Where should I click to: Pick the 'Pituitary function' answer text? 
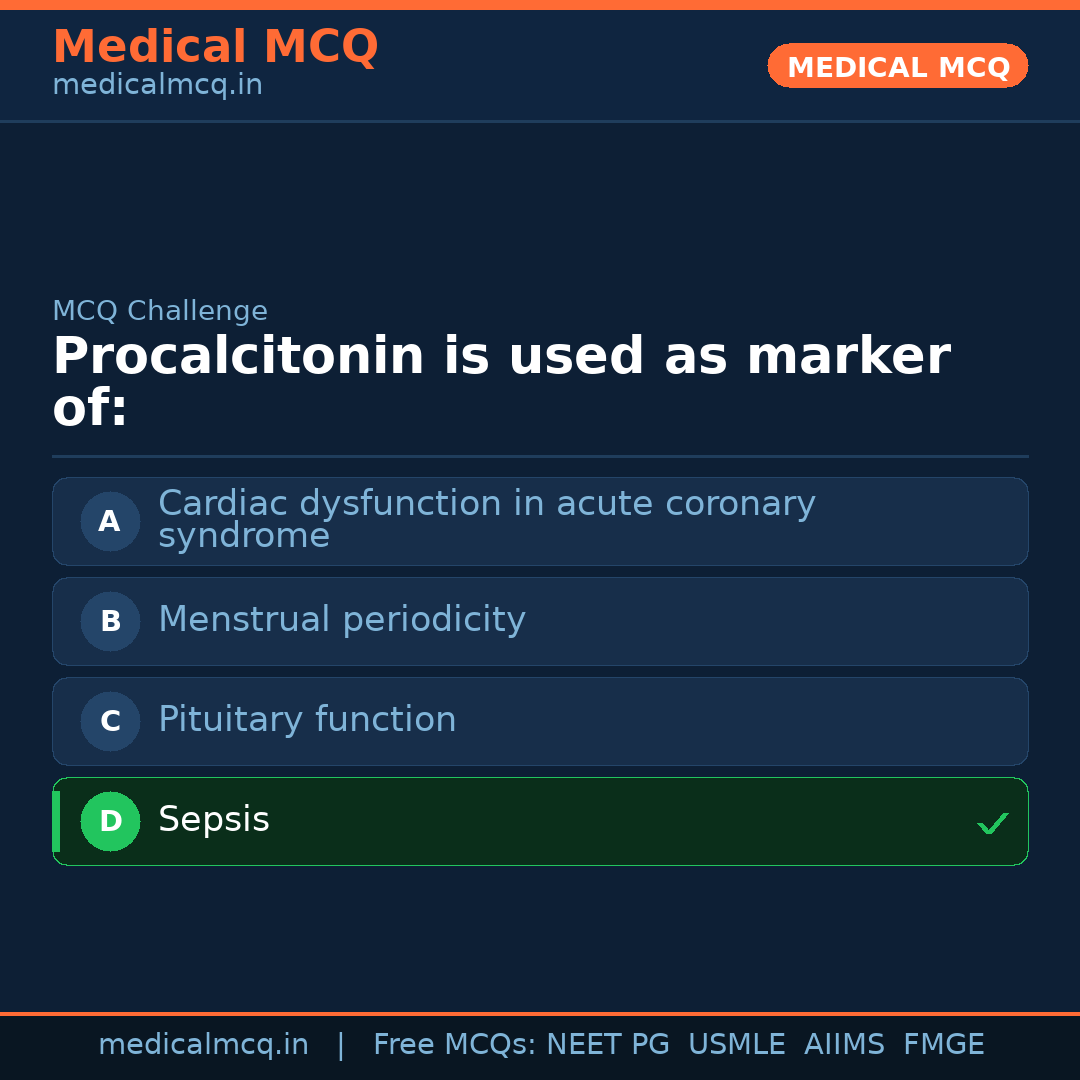307,720
